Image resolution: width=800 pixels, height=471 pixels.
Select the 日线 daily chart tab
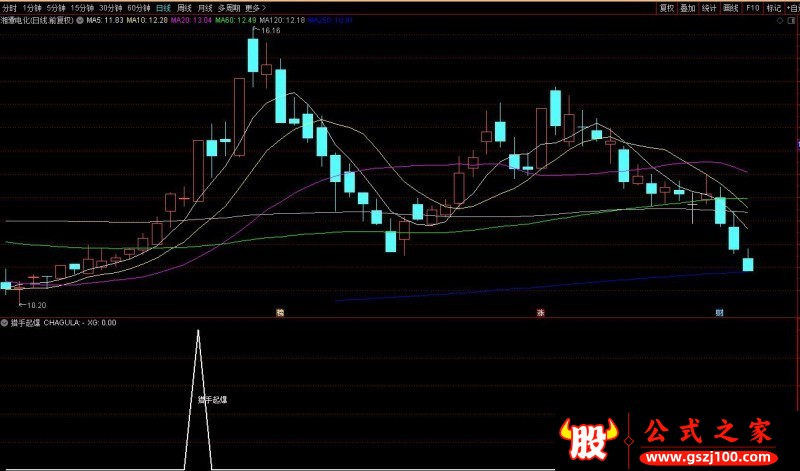163,8
